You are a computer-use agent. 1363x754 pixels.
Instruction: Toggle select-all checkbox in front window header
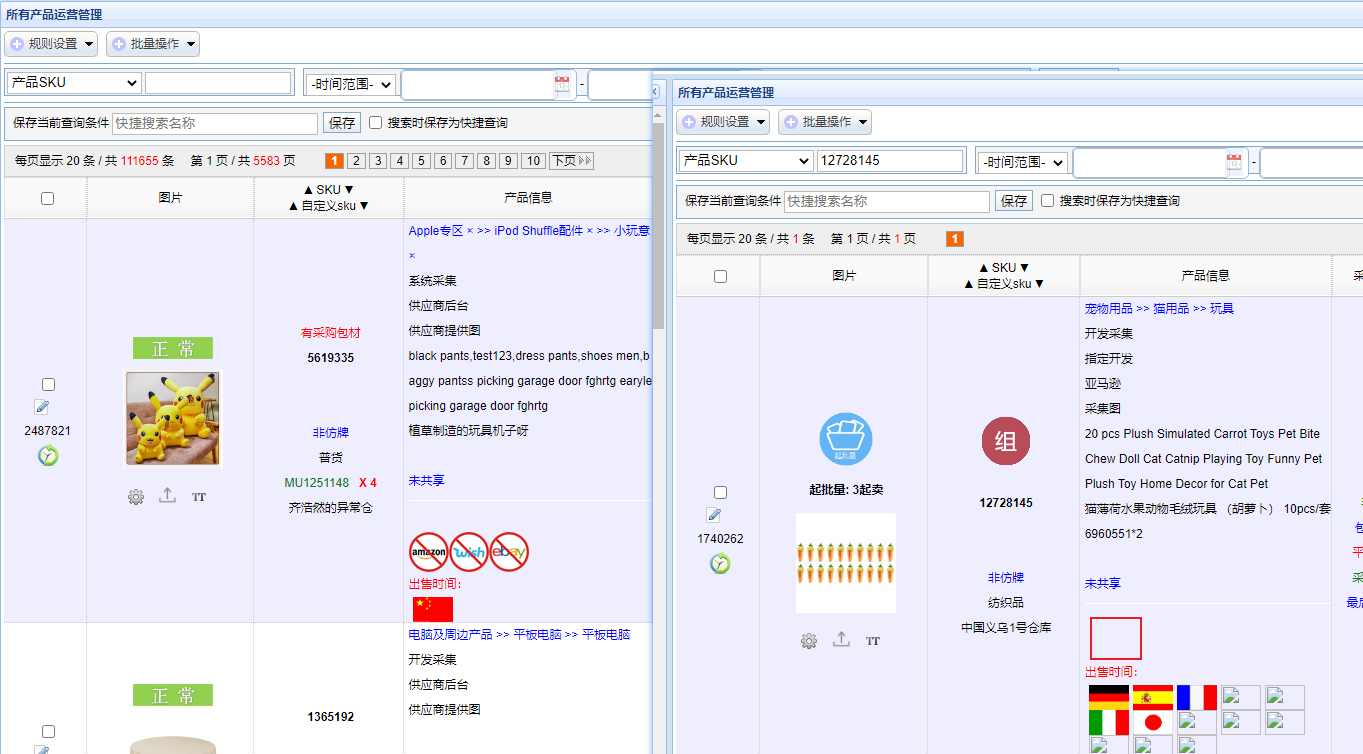coord(720,277)
